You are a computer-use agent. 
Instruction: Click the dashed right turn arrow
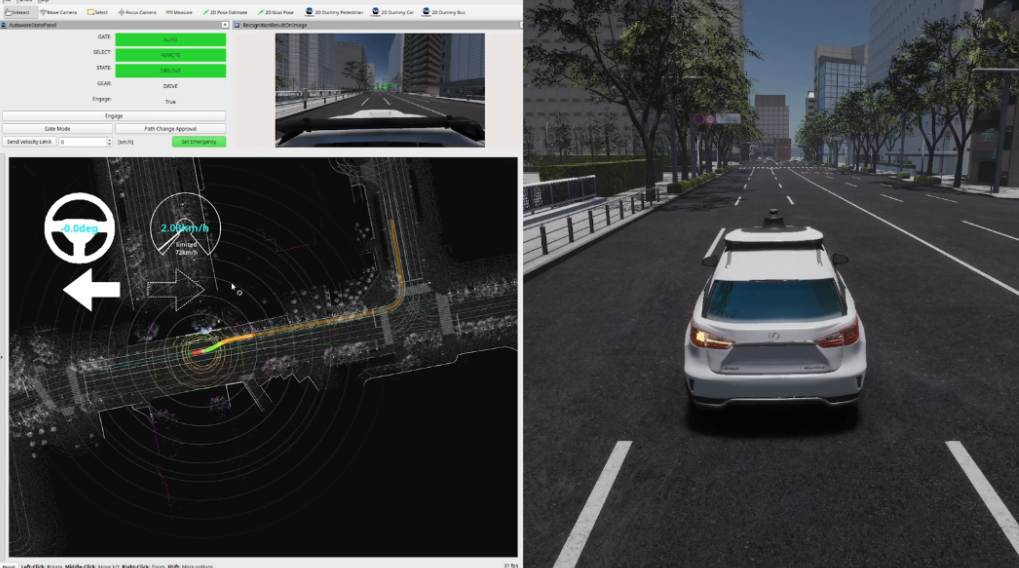coord(176,290)
